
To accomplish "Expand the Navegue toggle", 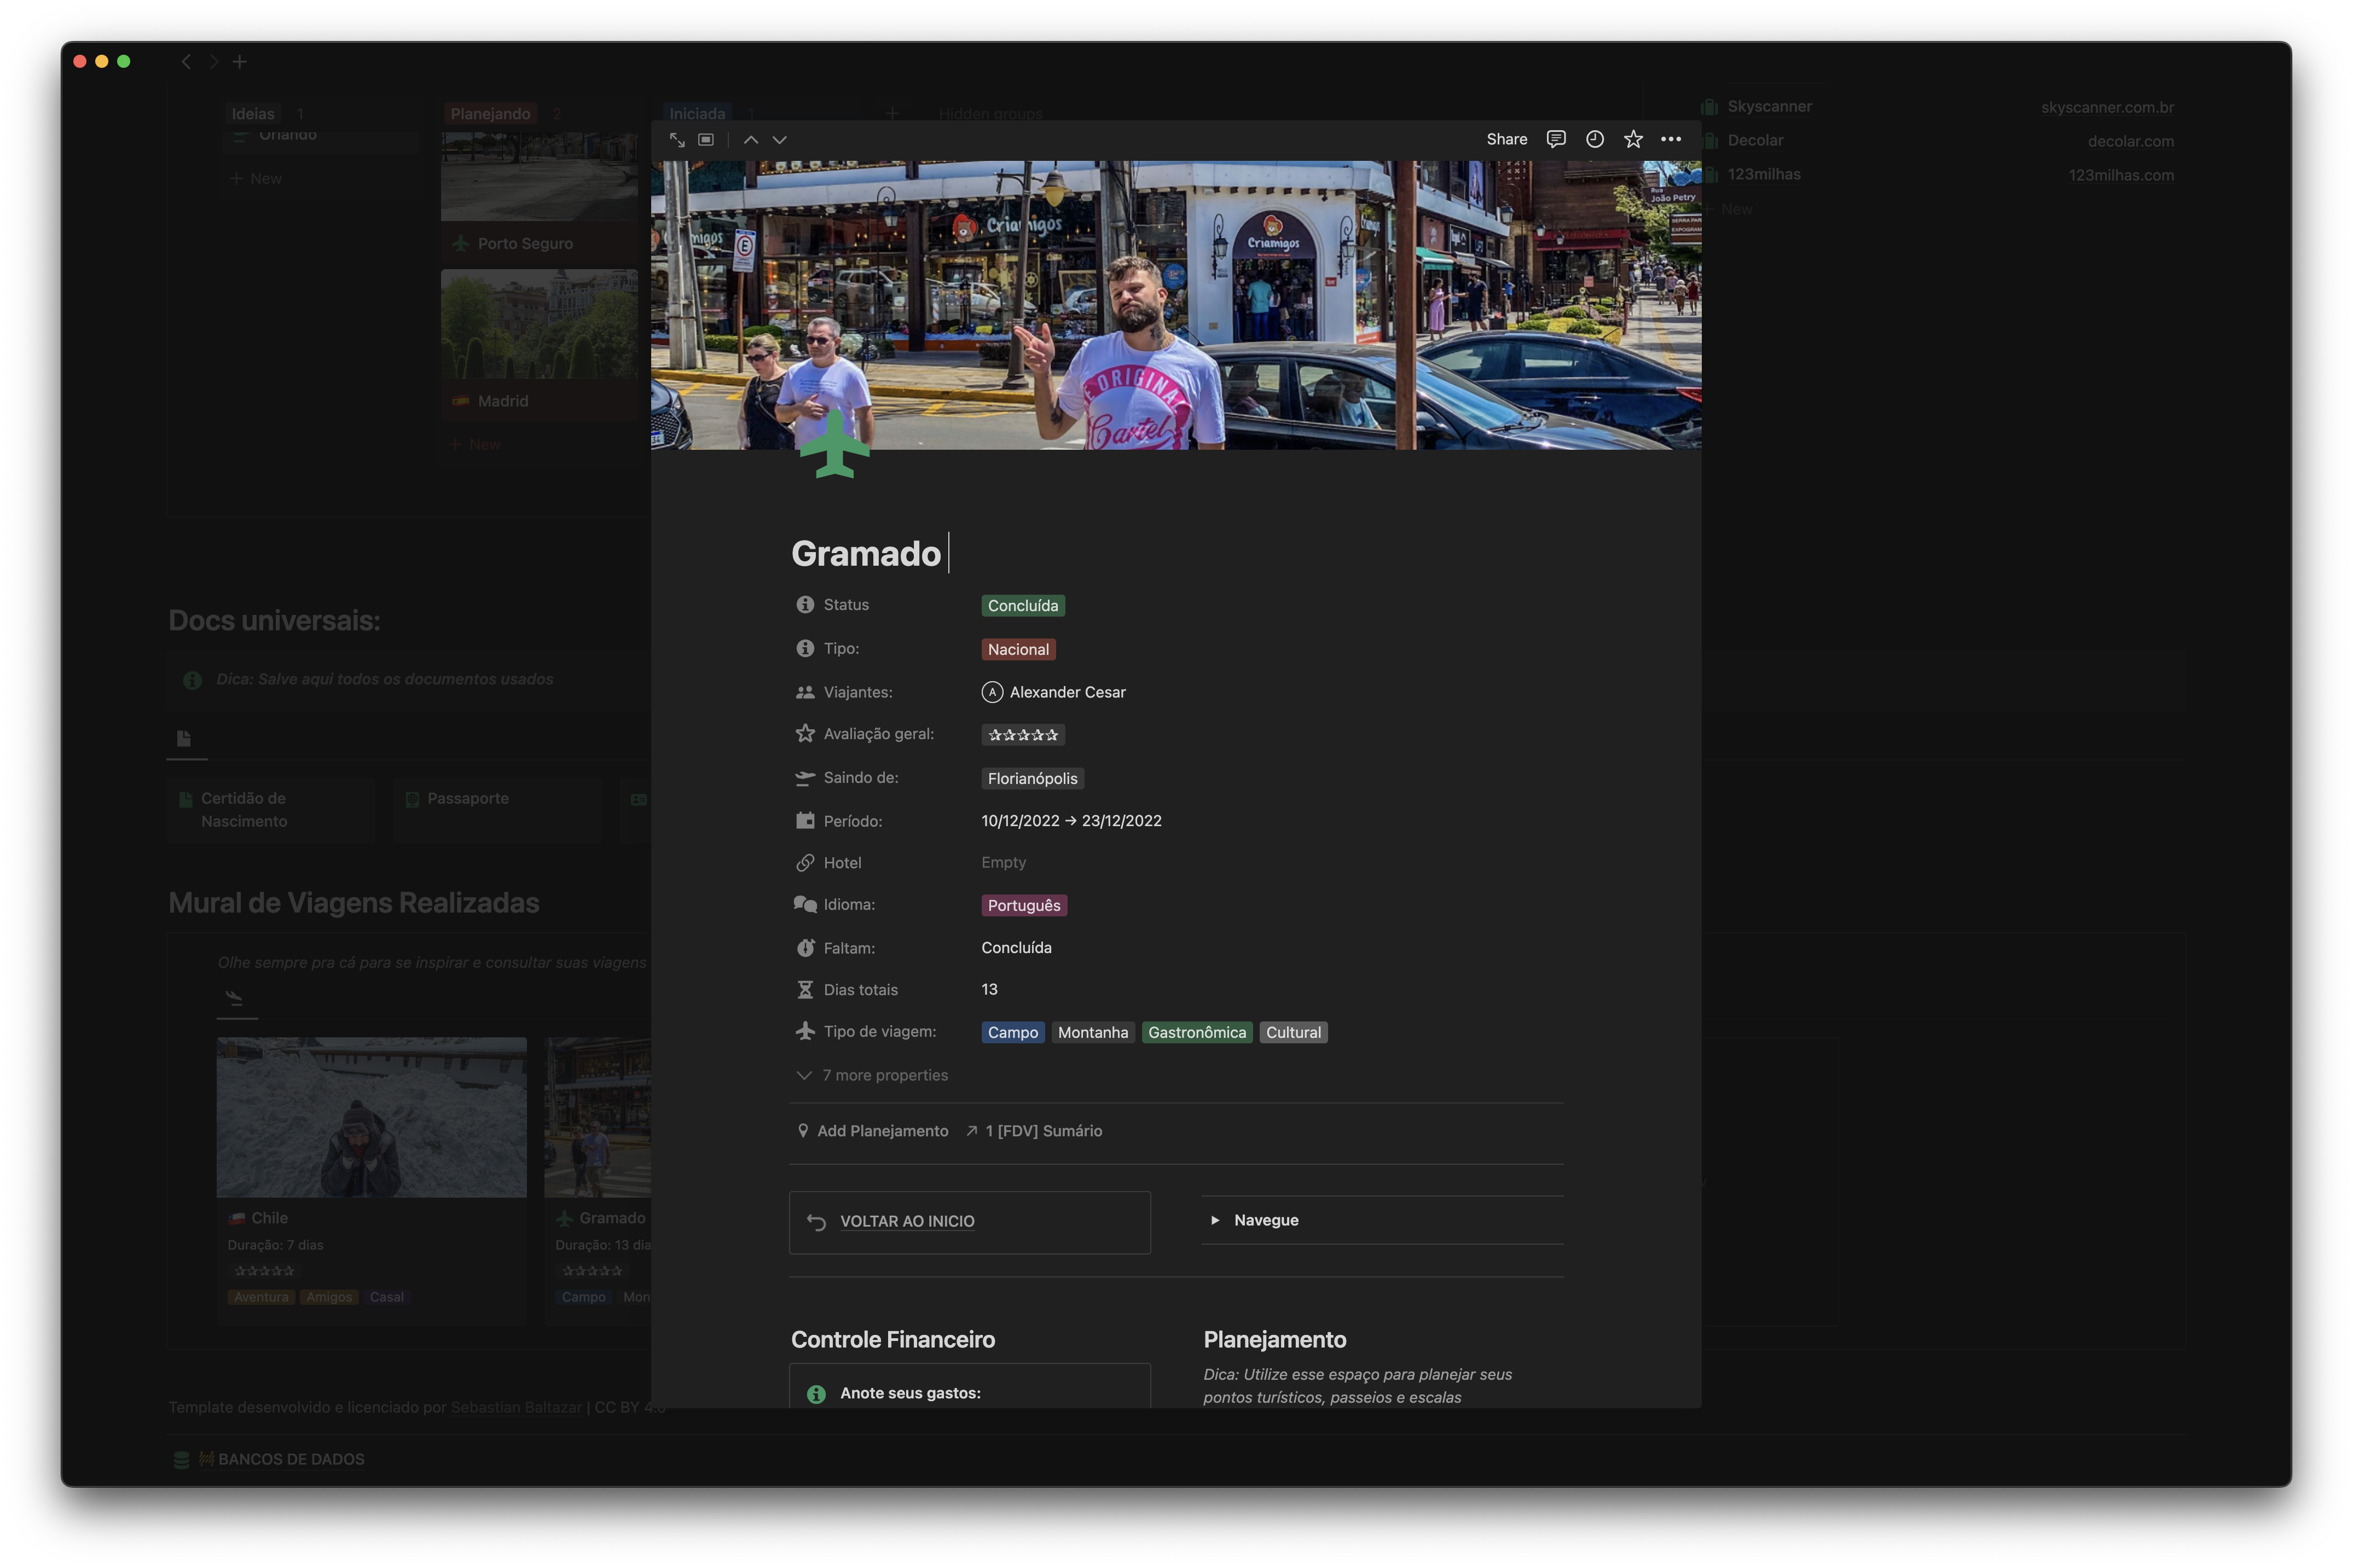I will point(1215,1221).
